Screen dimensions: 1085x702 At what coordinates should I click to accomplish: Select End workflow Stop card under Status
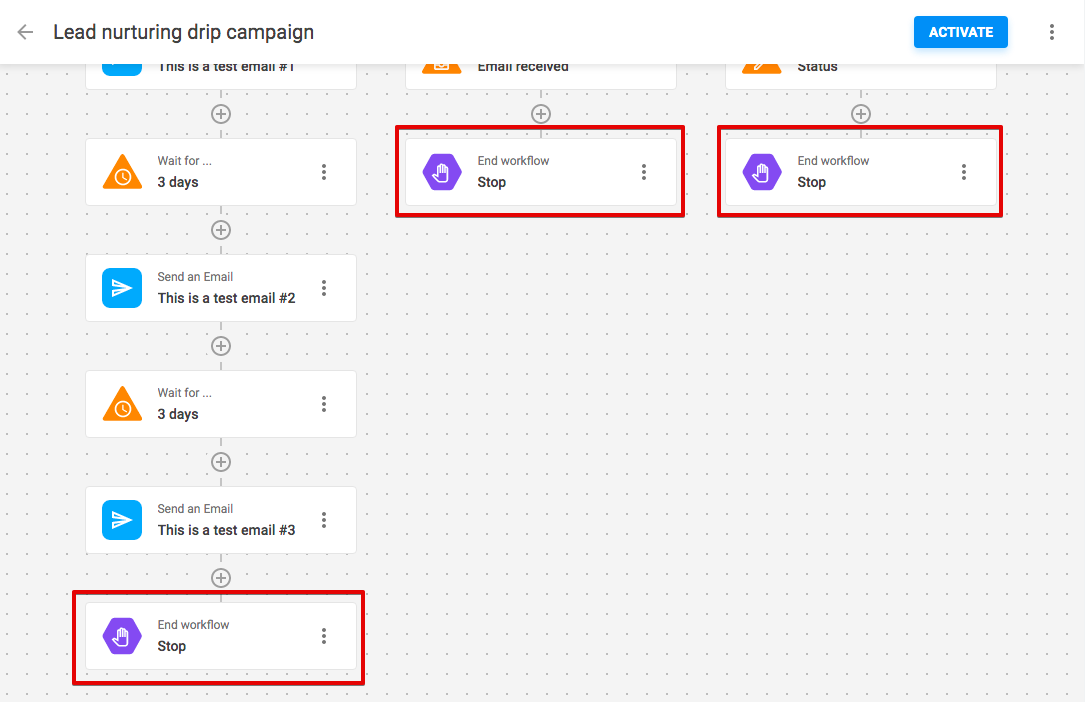coord(861,172)
